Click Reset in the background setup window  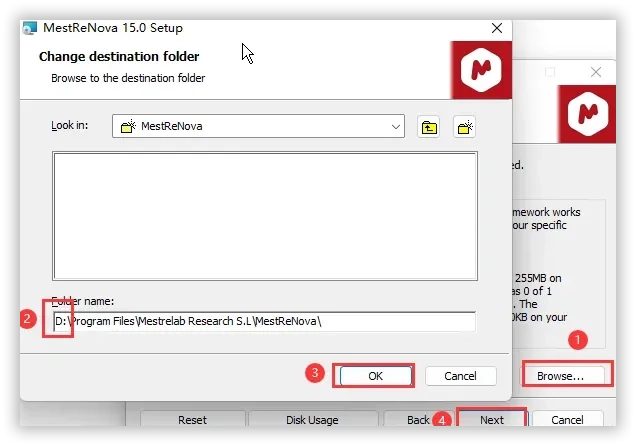point(193,419)
